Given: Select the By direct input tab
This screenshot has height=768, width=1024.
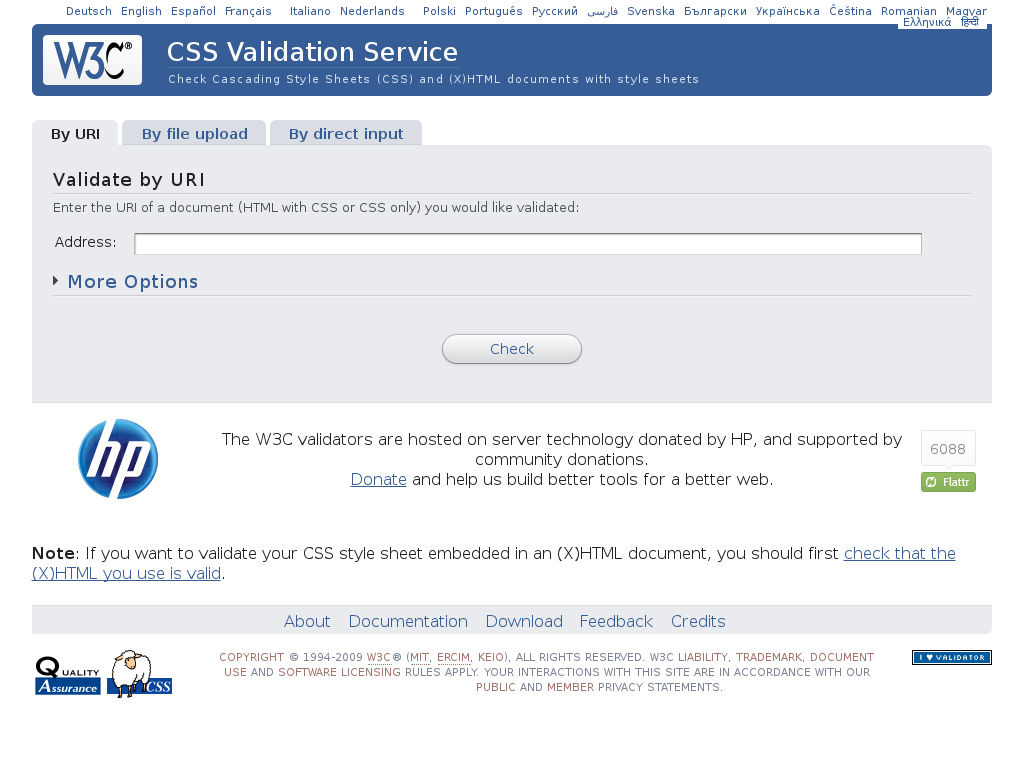Looking at the screenshot, I should click(x=346, y=134).
